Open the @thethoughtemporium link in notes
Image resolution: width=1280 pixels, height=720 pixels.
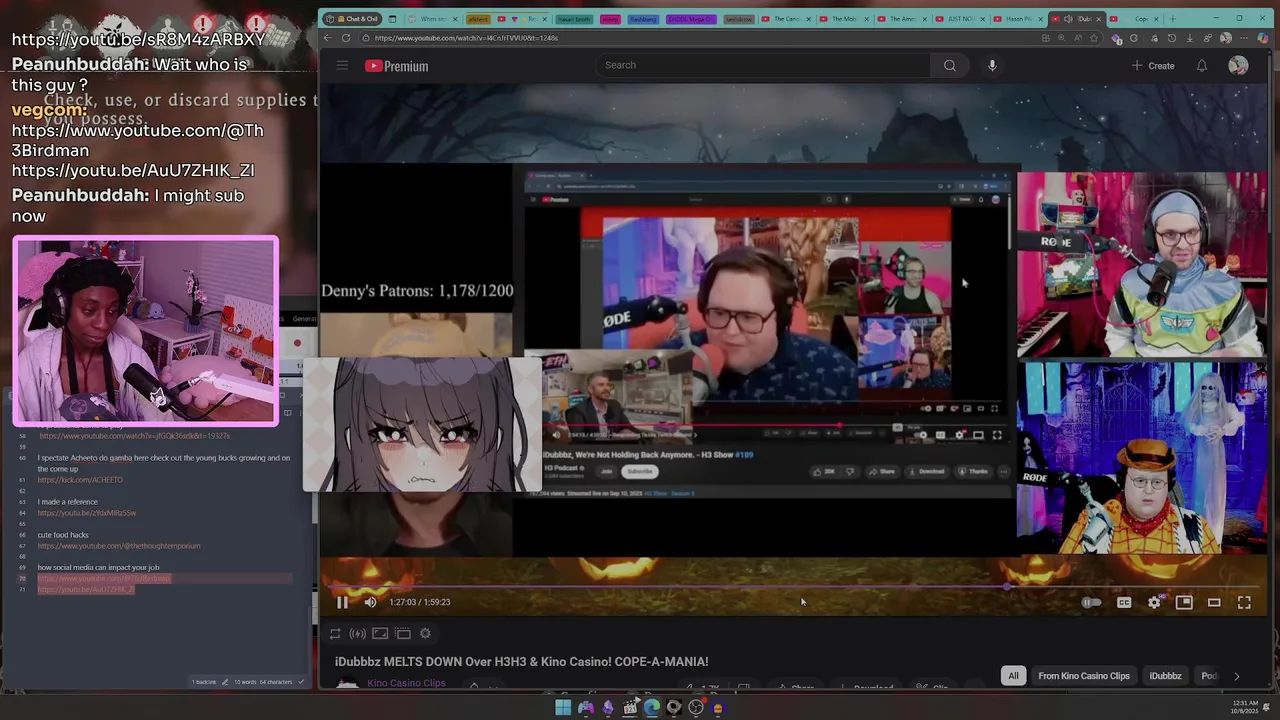[x=119, y=546]
